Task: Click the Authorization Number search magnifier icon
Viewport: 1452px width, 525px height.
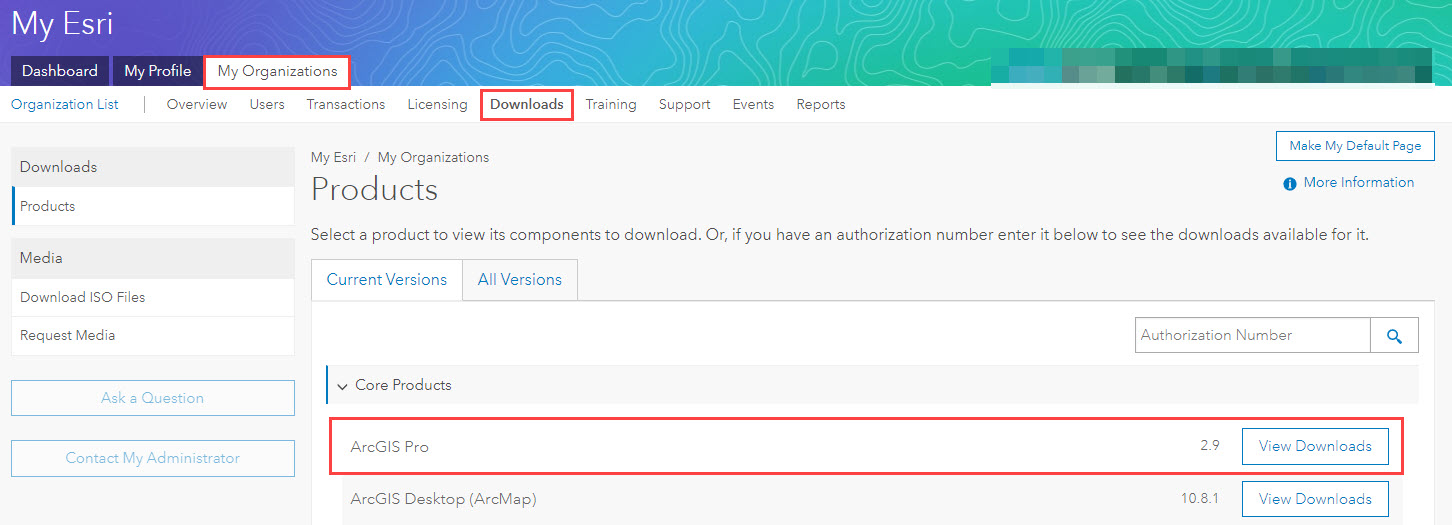Action: [1394, 336]
